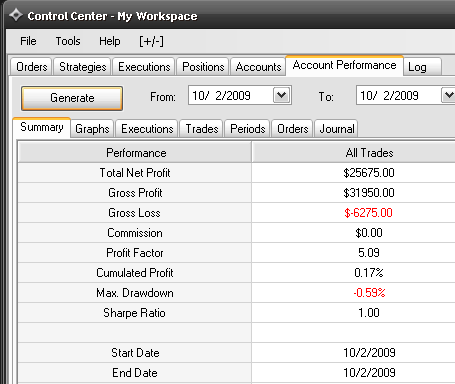Screen dimensions: 455x384
Task: Click the To date field 10/2/2009
Action: 406,95
